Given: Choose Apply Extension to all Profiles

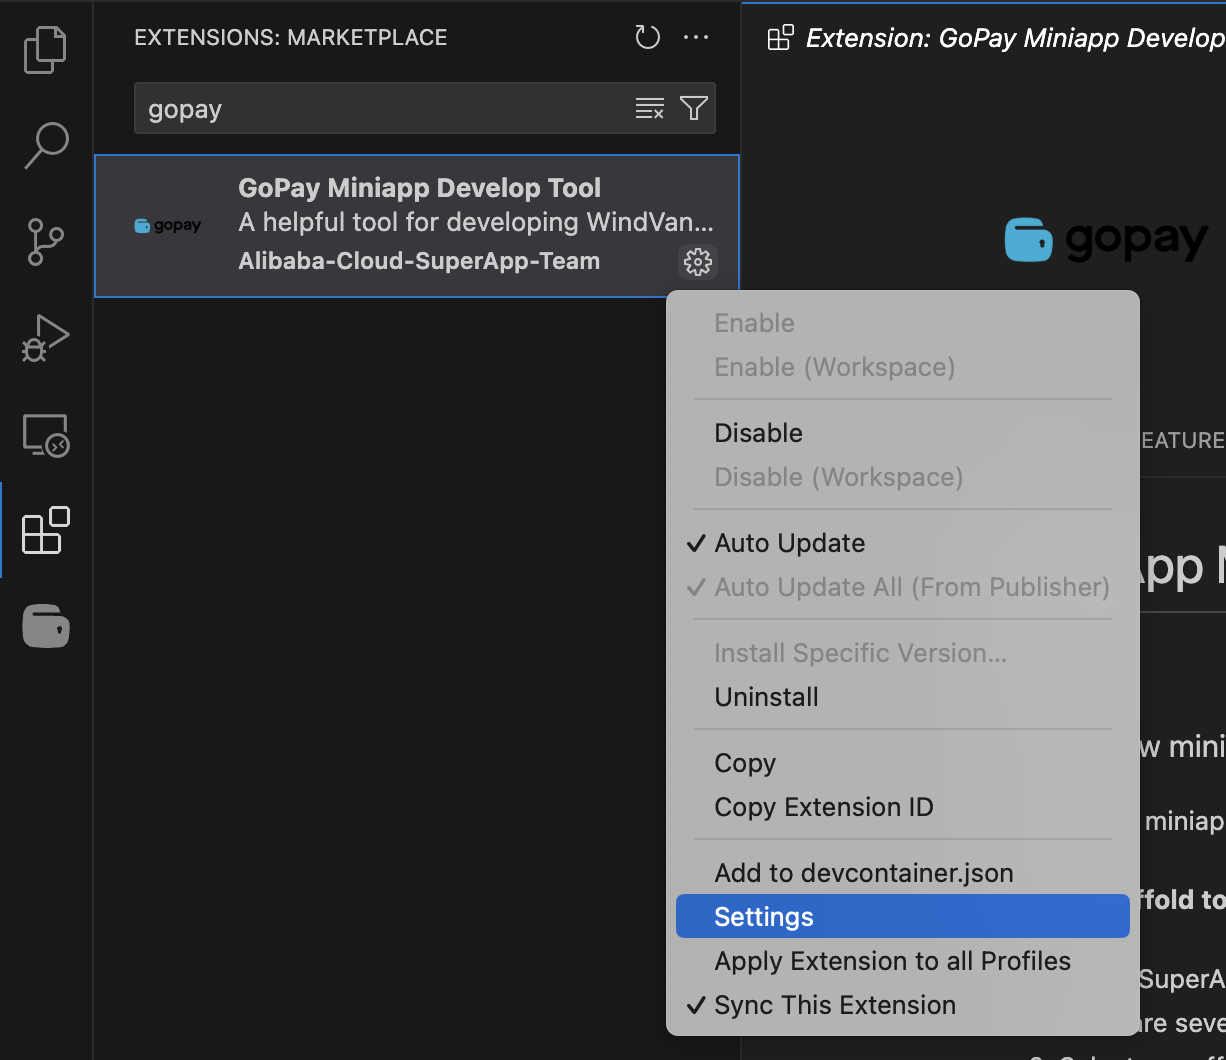Looking at the screenshot, I should pyautogui.click(x=903, y=961).
